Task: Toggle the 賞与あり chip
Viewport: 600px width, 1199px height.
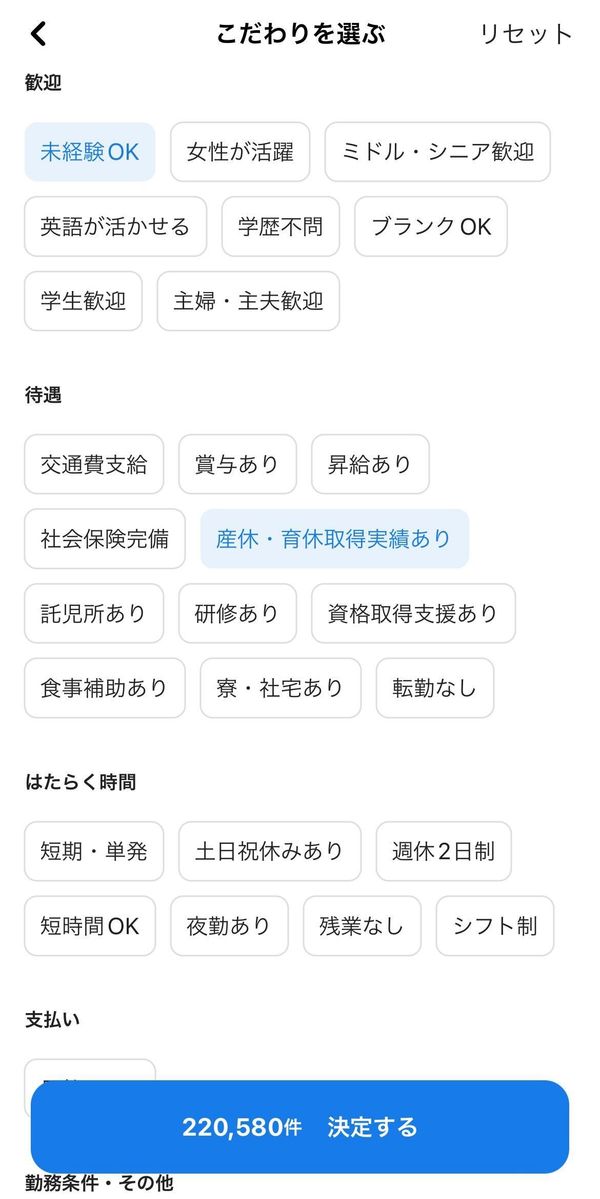Action: [238, 464]
